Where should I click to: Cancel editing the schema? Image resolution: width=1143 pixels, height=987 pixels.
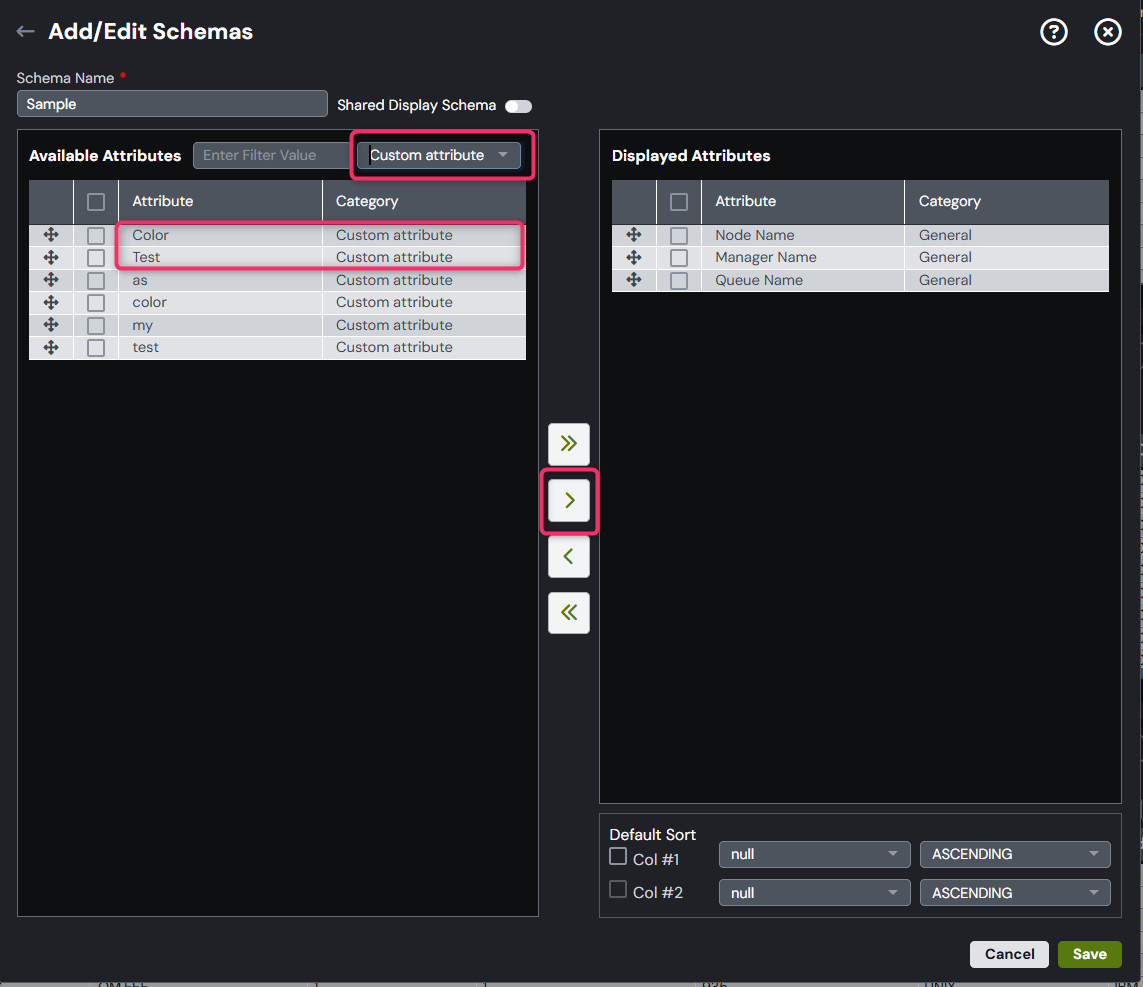(x=1009, y=954)
